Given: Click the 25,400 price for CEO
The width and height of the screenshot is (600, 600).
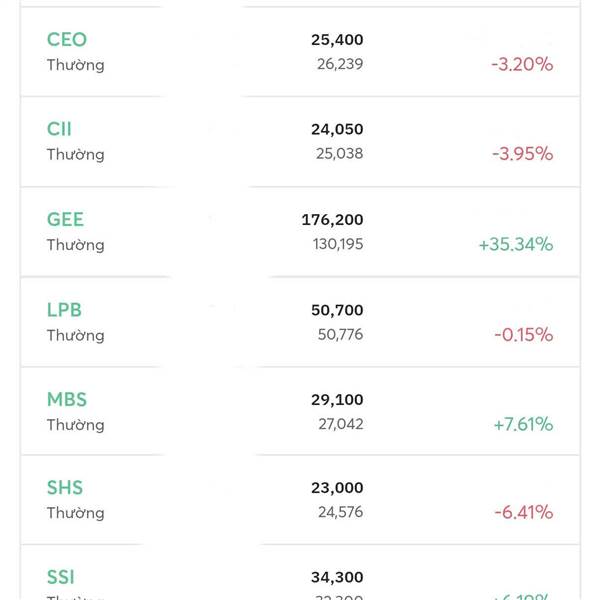Looking at the screenshot, I should point(337,40).
